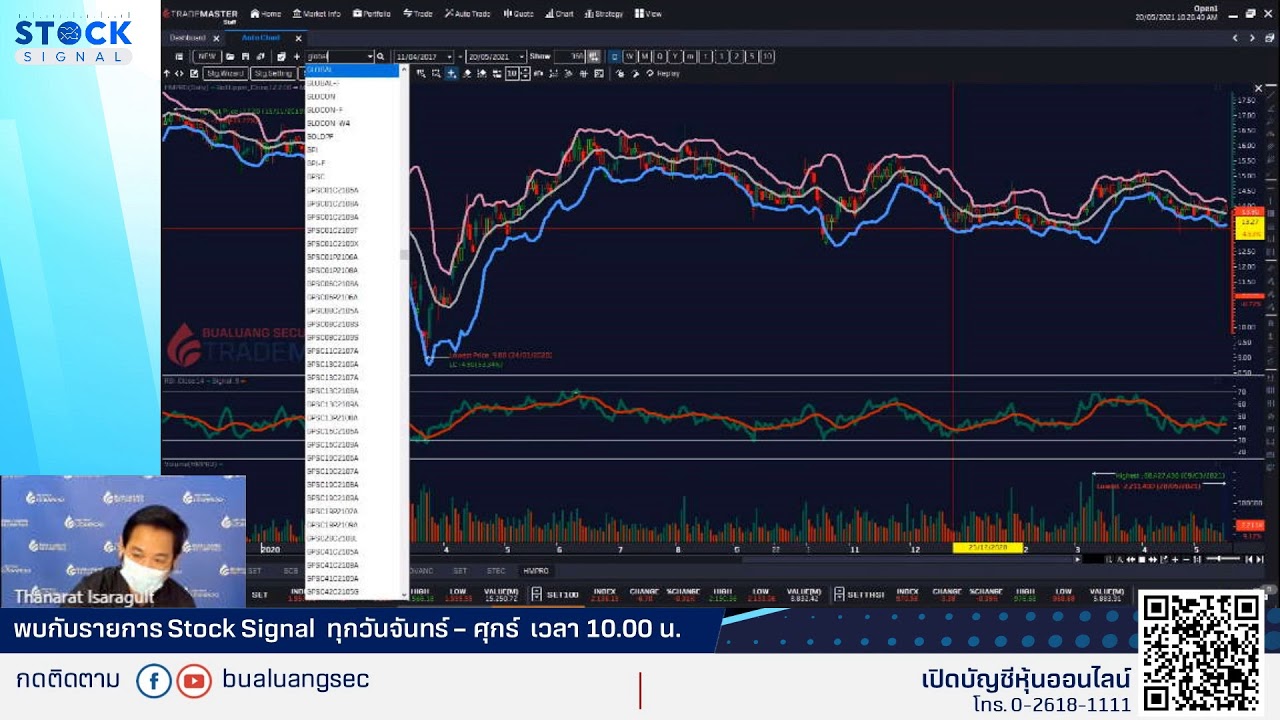Switch to the Dashboard tab
1280x720 pixels.
tap(187, 38)
